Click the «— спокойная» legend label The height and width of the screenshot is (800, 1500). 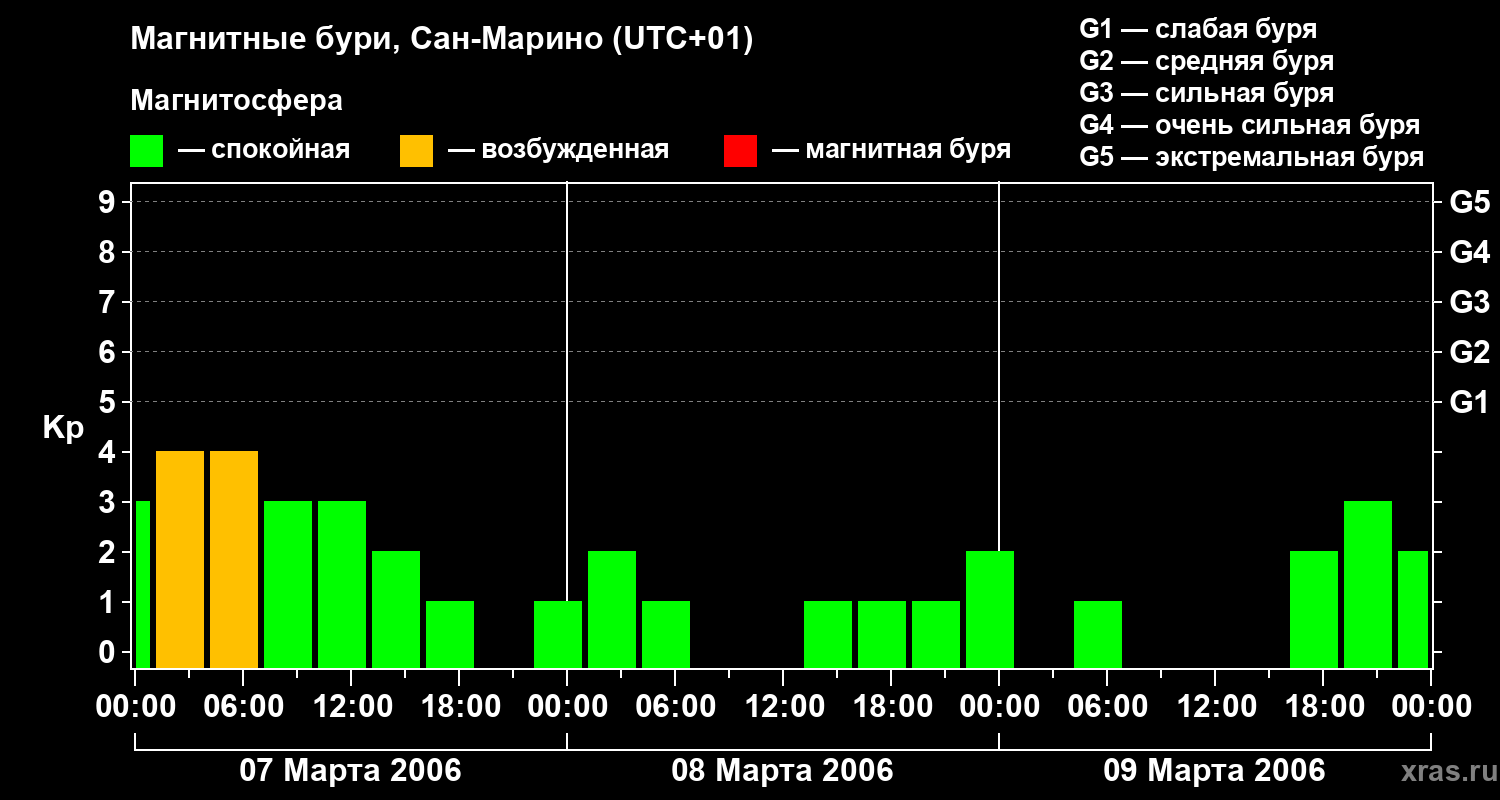264,150
